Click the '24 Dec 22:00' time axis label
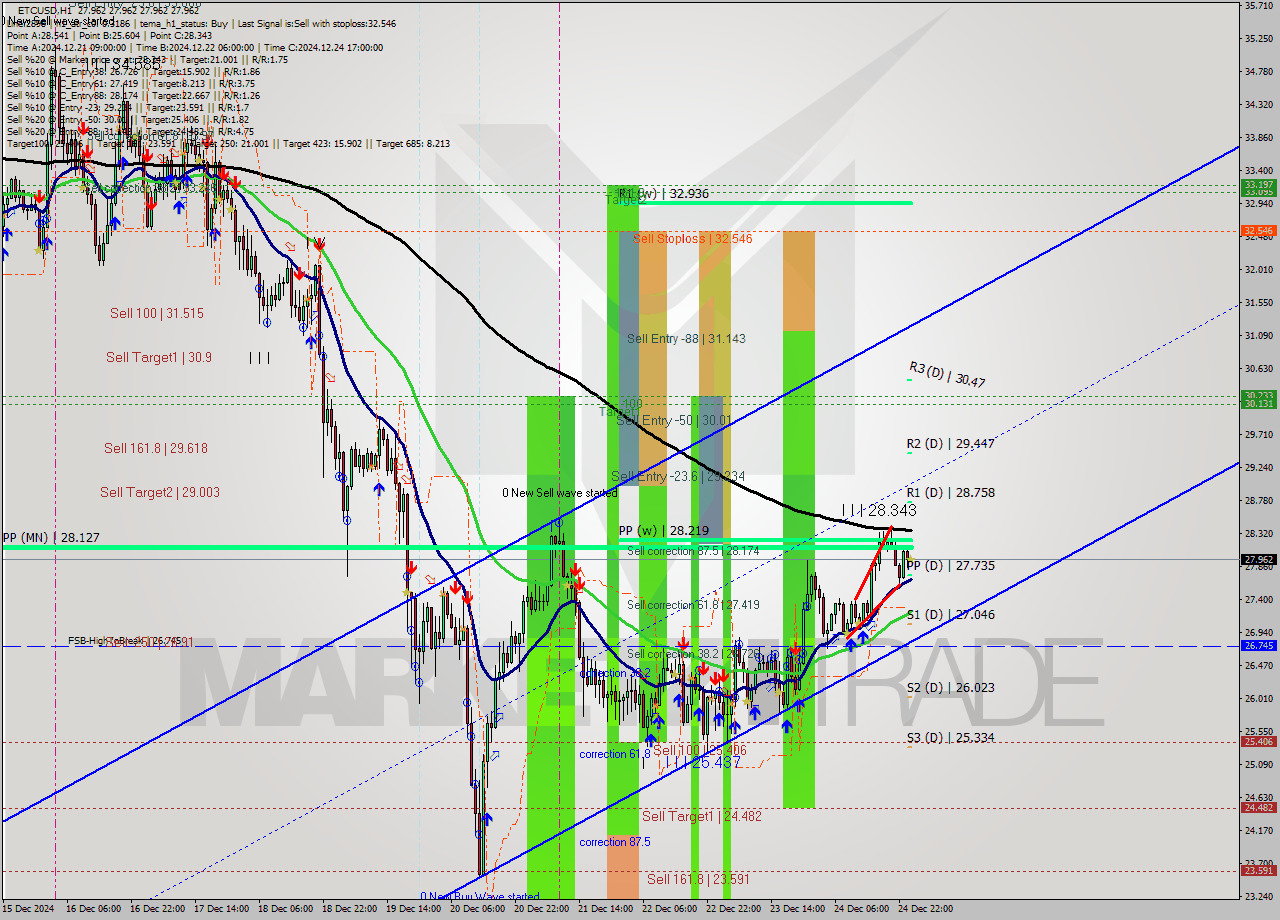Image resolution: width=1280 pixels, height=920 pixels. [925, 909]
